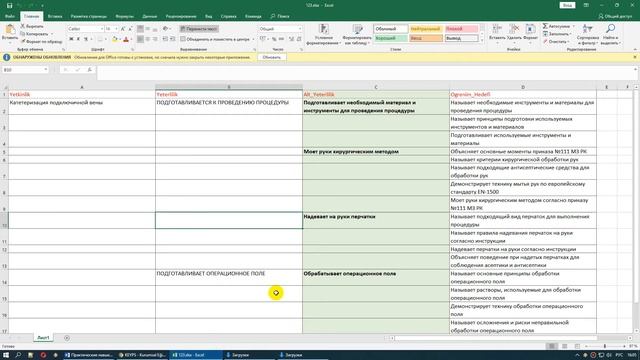640x360 pixels.
Task: Click the Обновить button in update bar
Action: coord(271,58)
